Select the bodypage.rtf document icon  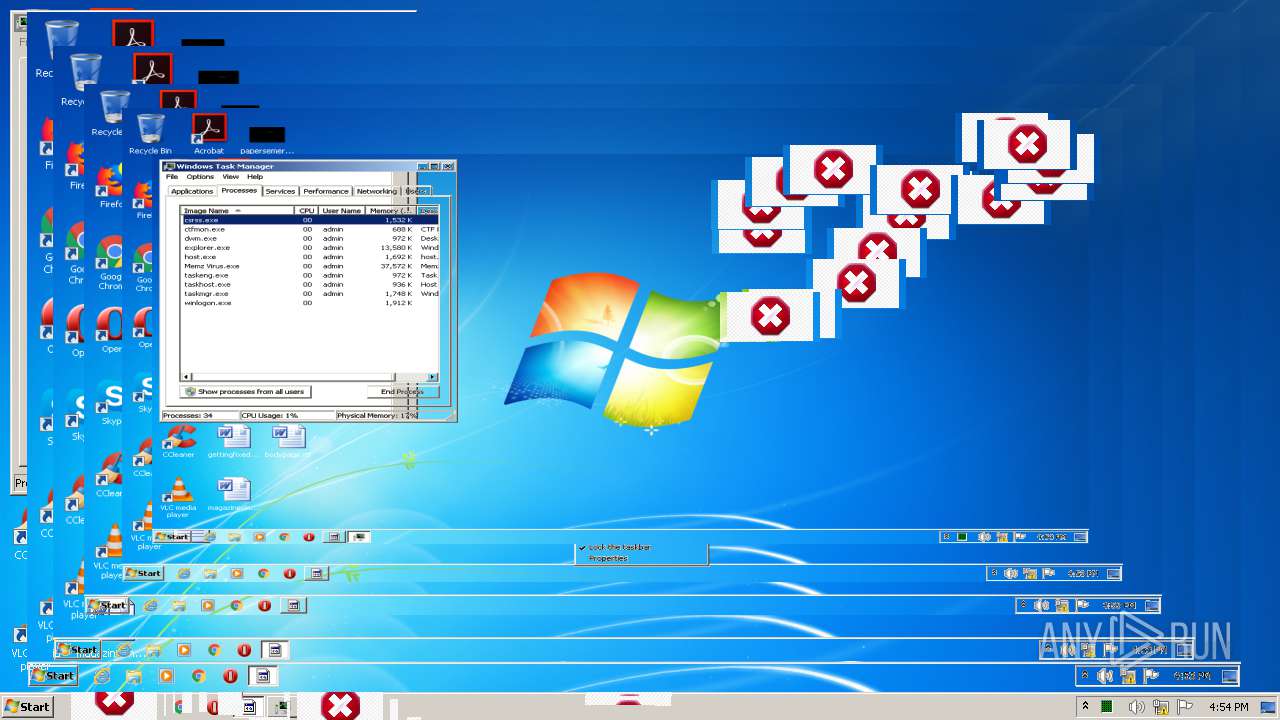click(x=288, y=441)
